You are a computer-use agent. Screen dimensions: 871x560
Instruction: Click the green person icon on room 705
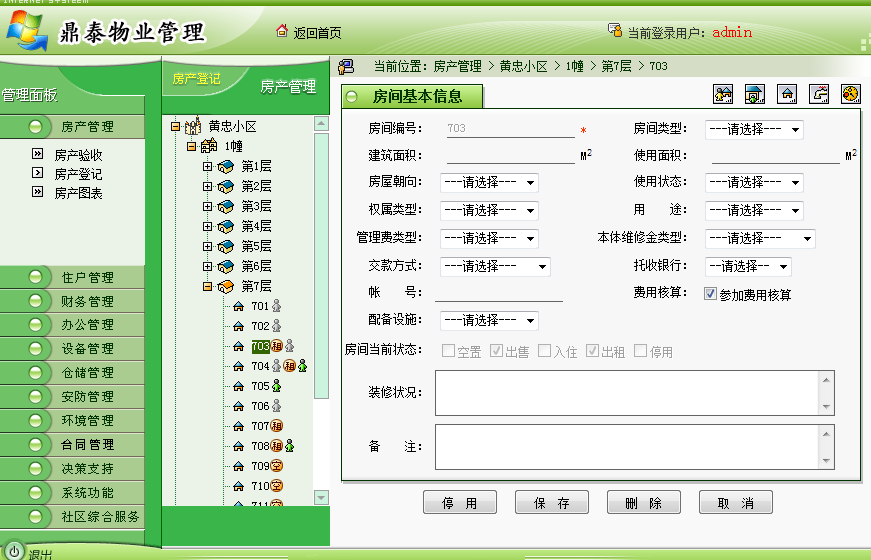[277, 386]
